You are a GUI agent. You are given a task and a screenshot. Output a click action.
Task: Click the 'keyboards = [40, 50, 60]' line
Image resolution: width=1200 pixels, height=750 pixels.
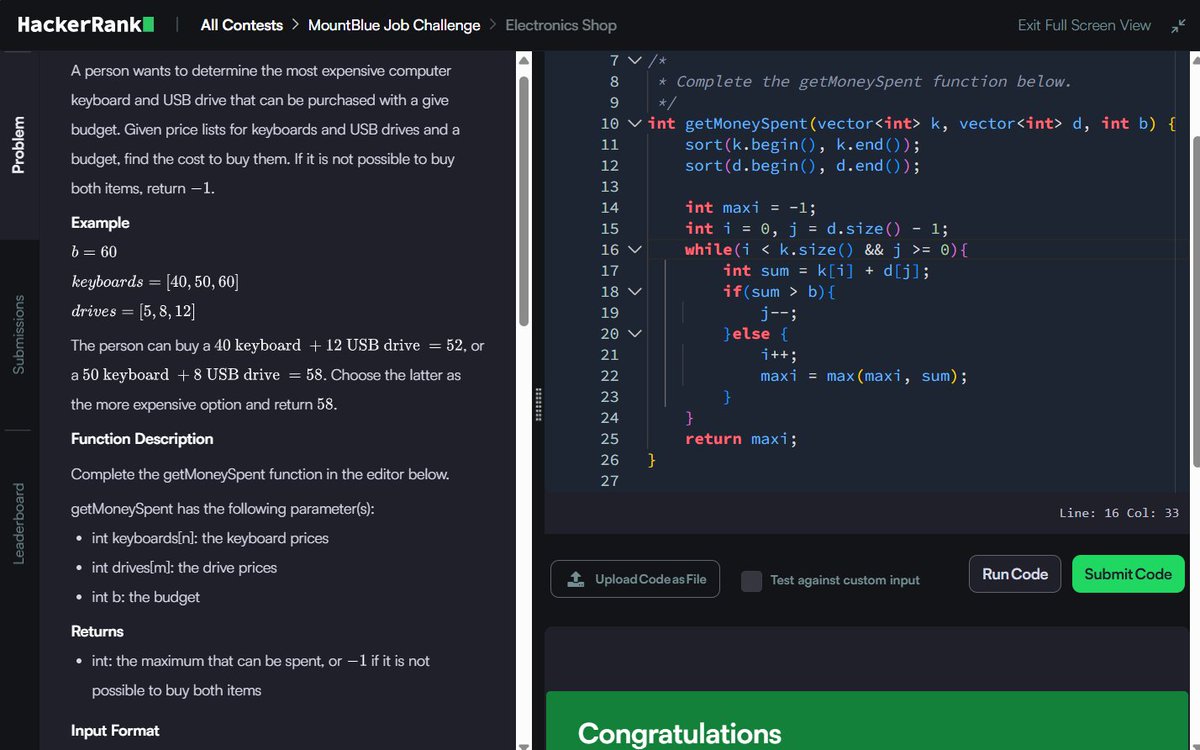155,282
